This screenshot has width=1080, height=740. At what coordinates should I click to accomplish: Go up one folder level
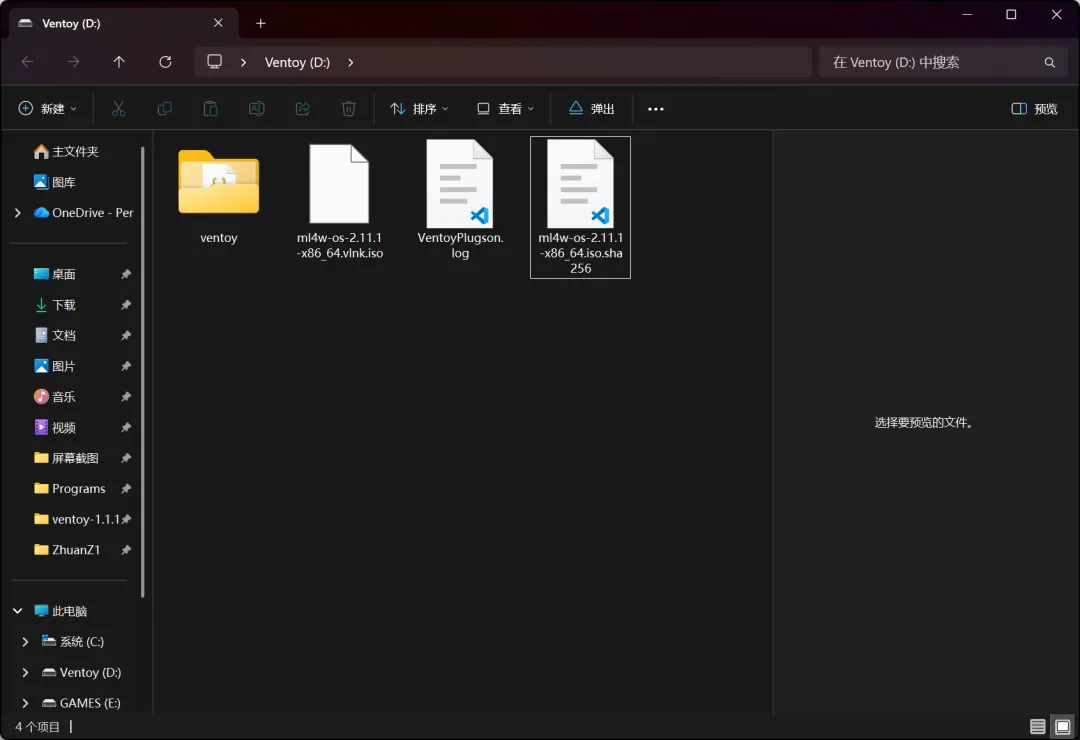pos(119,62)
